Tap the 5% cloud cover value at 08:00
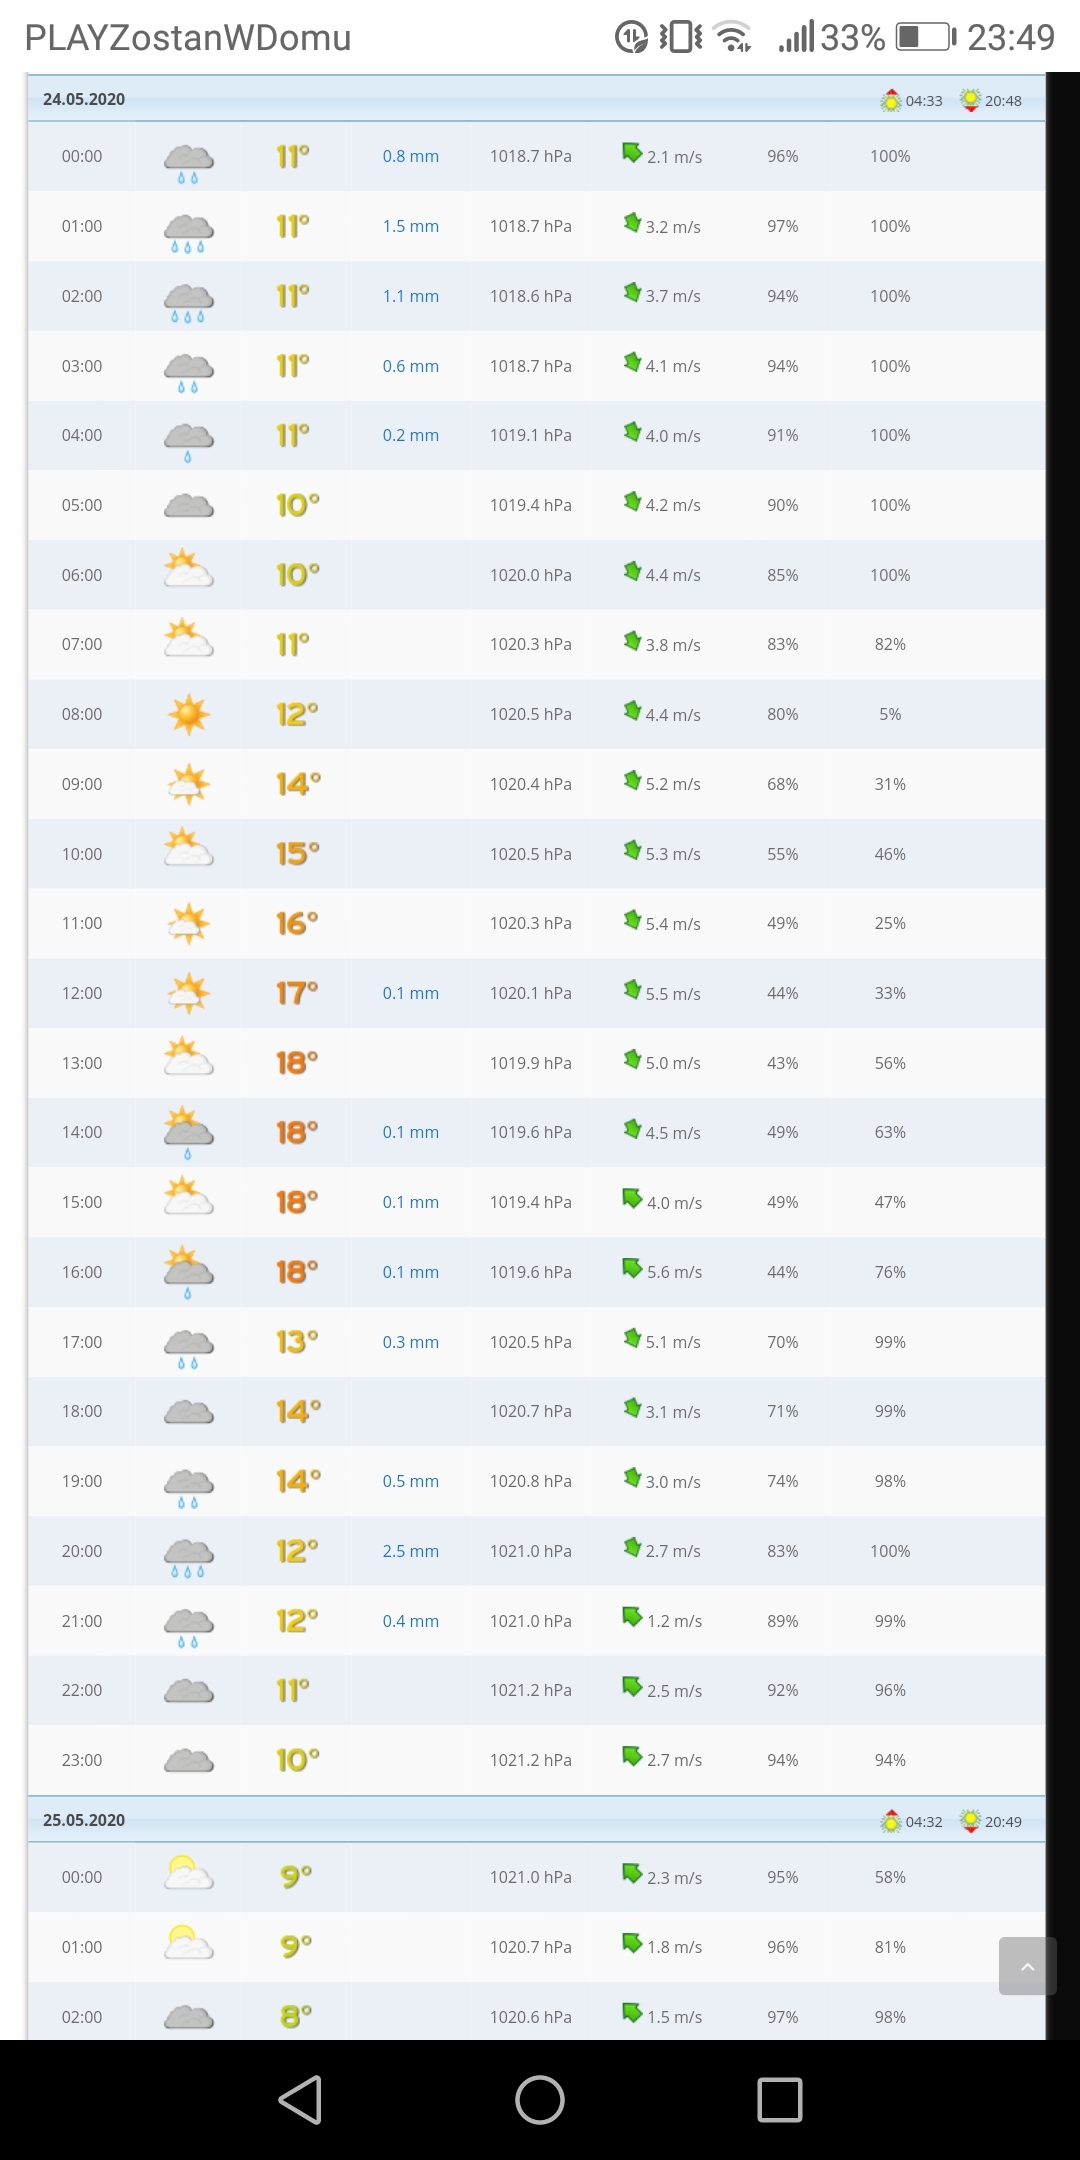Screen dimensions: 1080x2160 coord(889,714)
